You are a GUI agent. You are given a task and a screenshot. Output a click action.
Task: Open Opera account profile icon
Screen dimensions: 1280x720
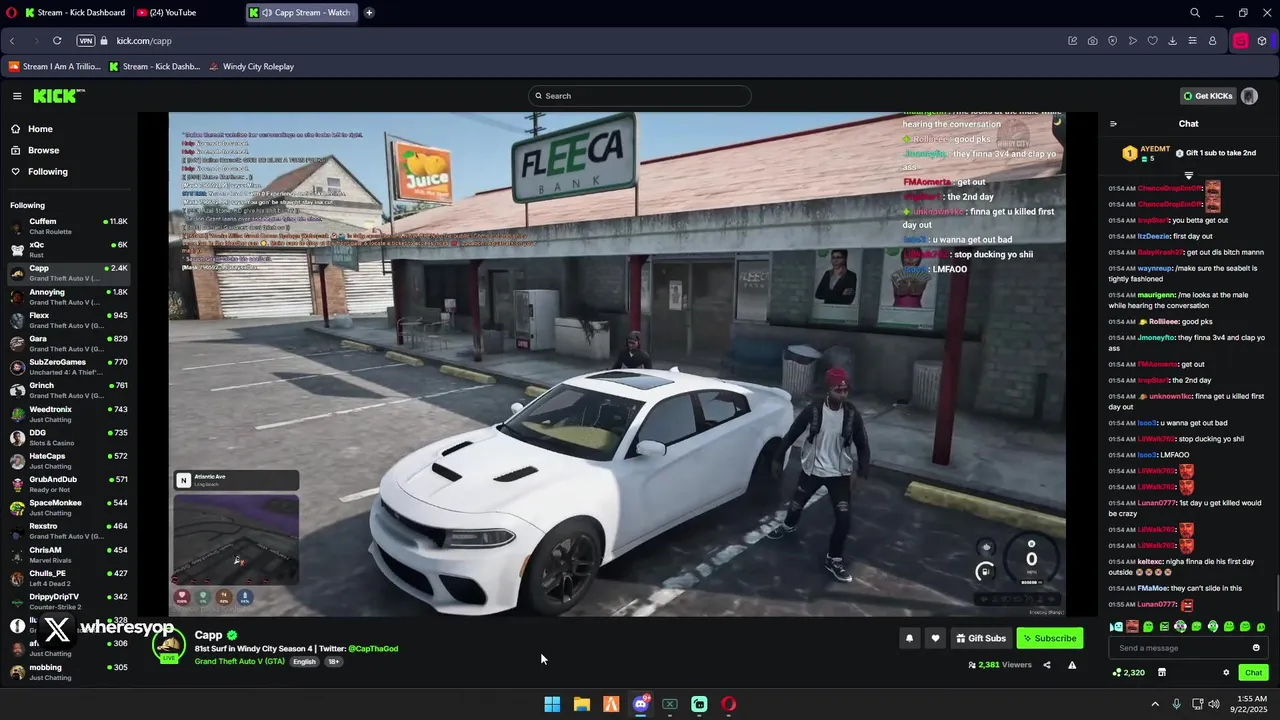(x=1212, y=41)
